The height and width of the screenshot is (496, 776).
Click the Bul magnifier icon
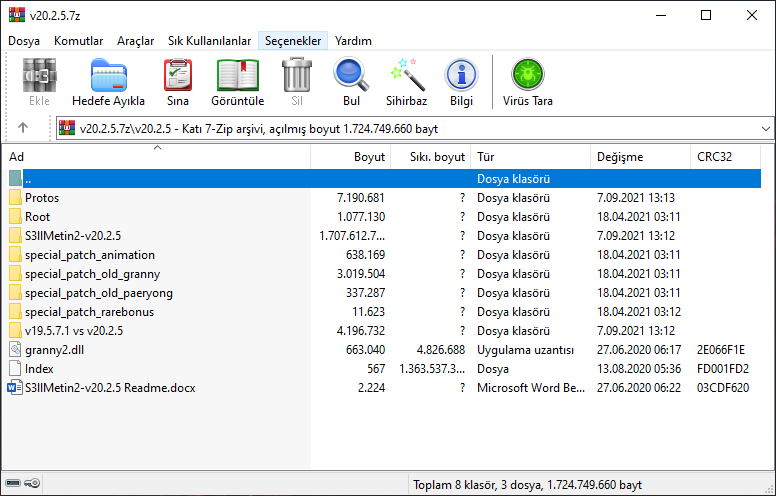click(x=351, y=75)
